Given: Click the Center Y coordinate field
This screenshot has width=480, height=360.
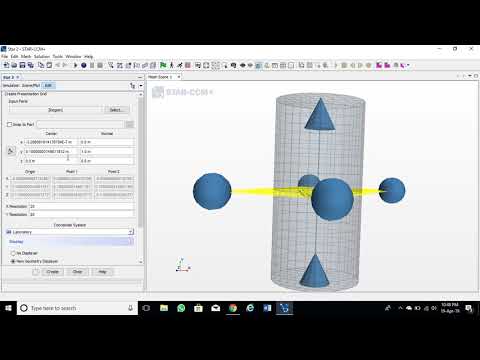Looking at the screenshot, I should [x=51, y=151].
